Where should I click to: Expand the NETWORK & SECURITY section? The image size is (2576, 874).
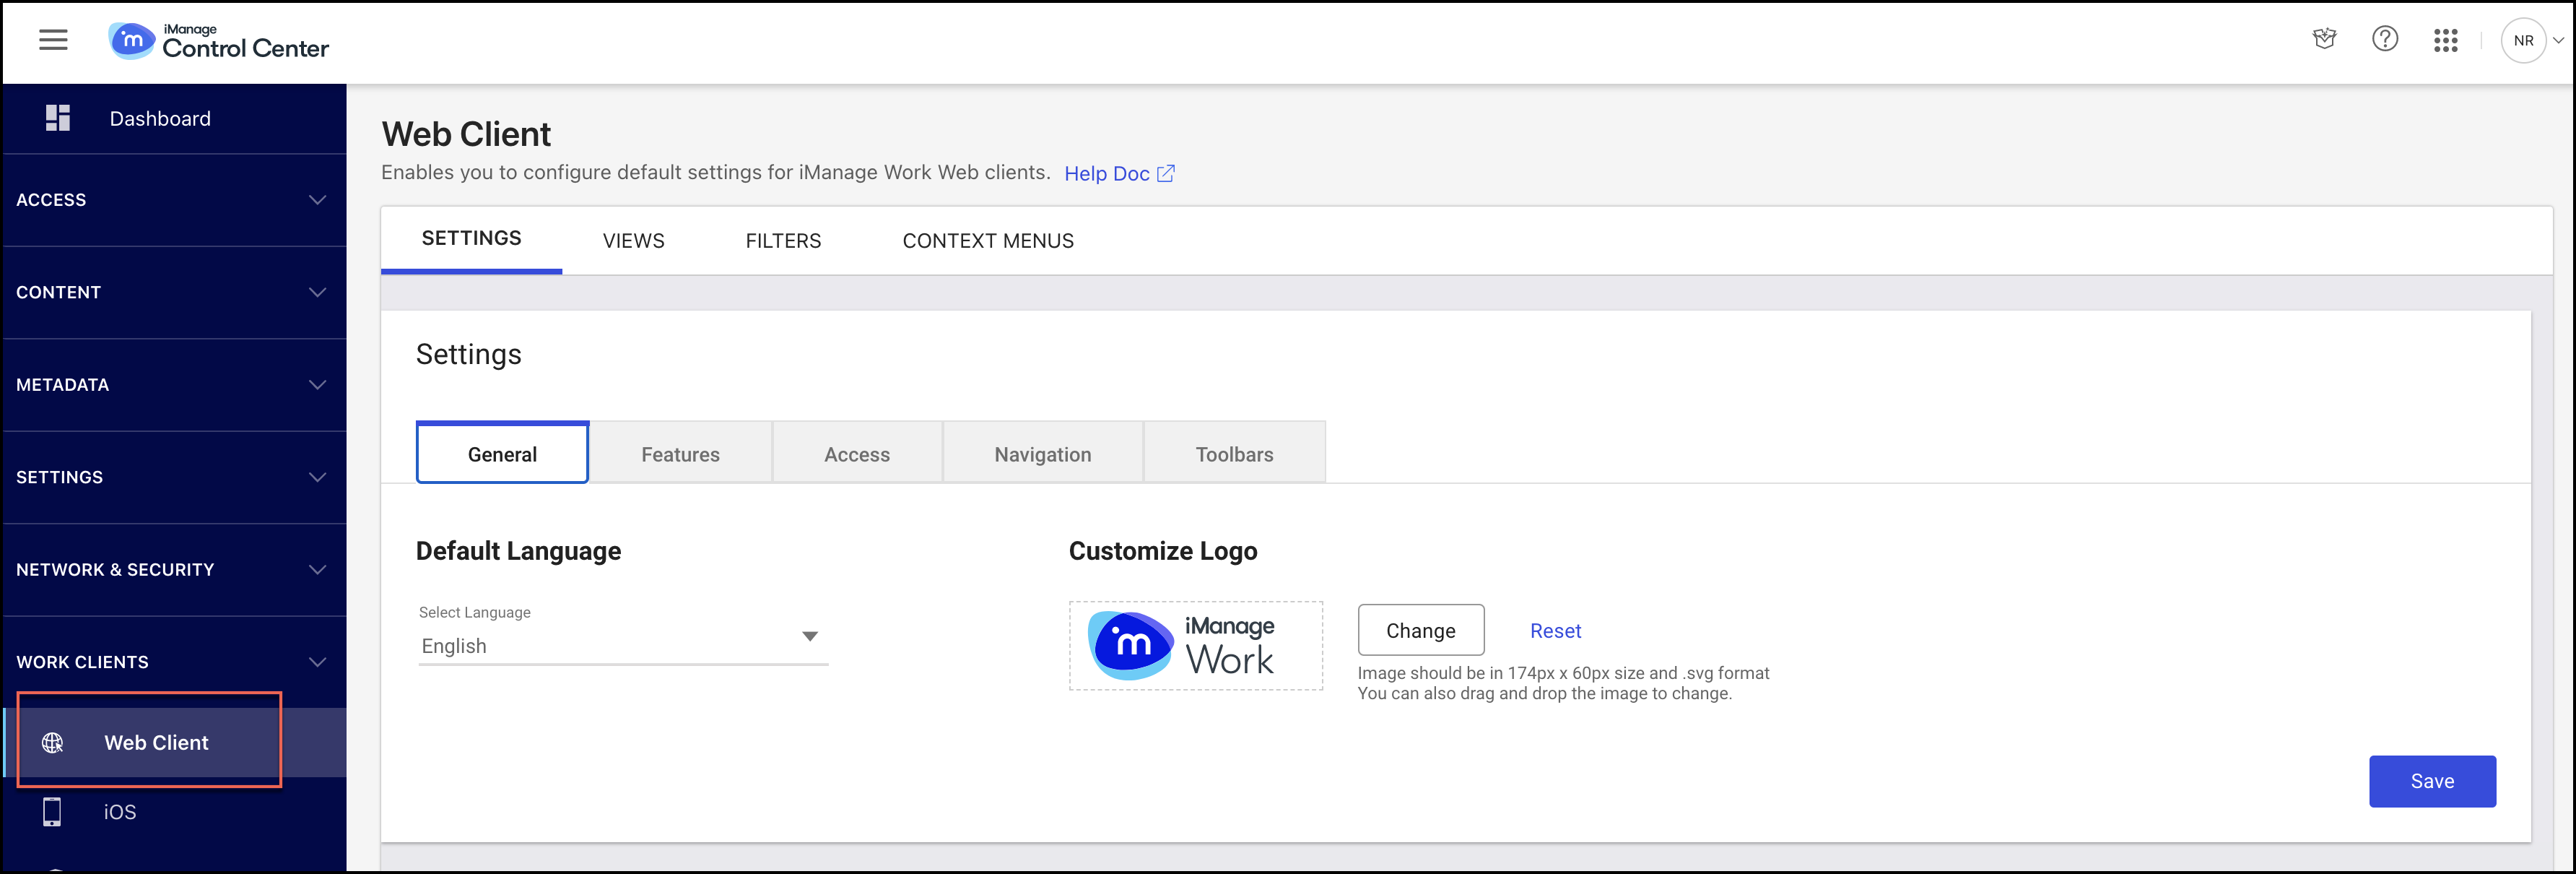[317, 569]
